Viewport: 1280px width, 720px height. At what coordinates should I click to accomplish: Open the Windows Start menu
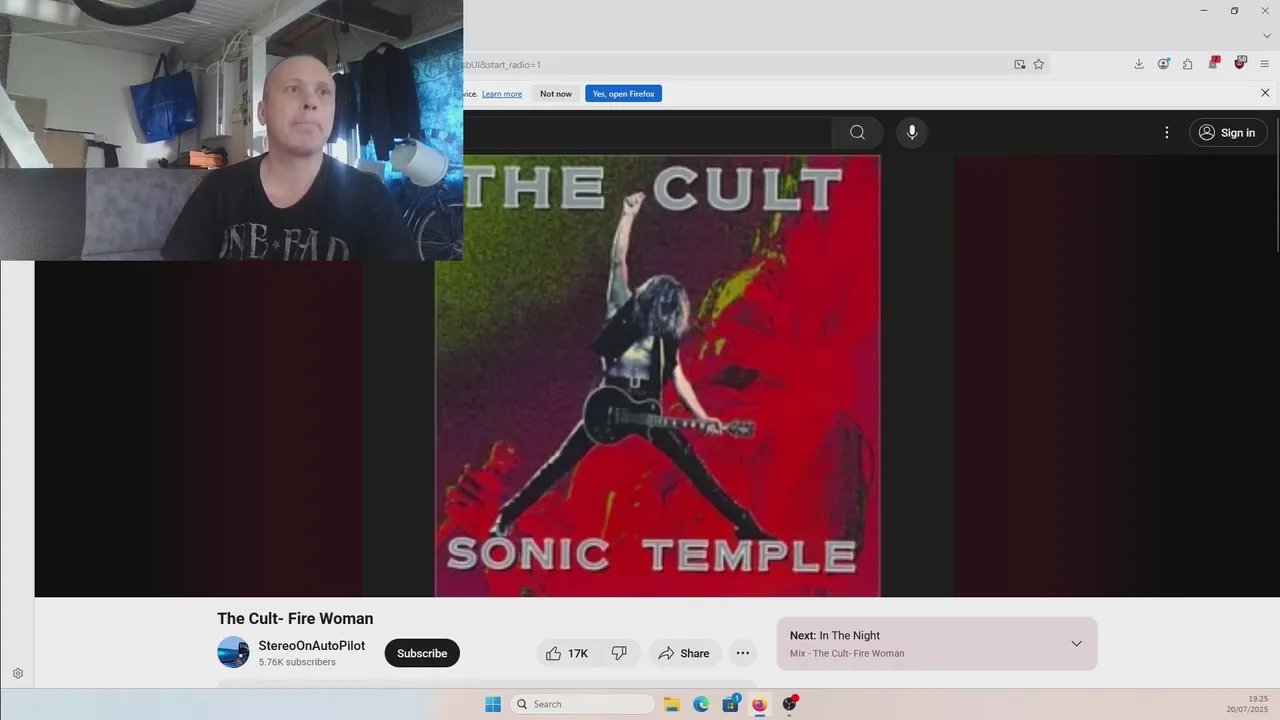(493, 704)
